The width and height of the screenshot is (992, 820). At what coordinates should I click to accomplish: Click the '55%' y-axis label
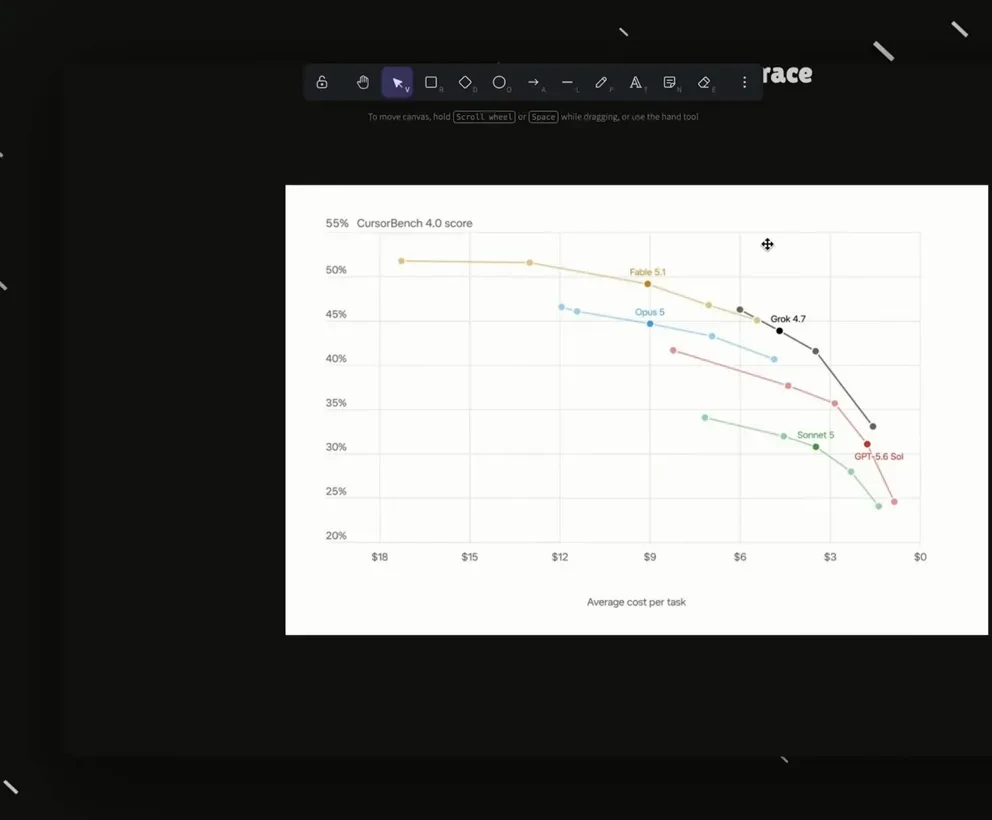tap(337, 223)
